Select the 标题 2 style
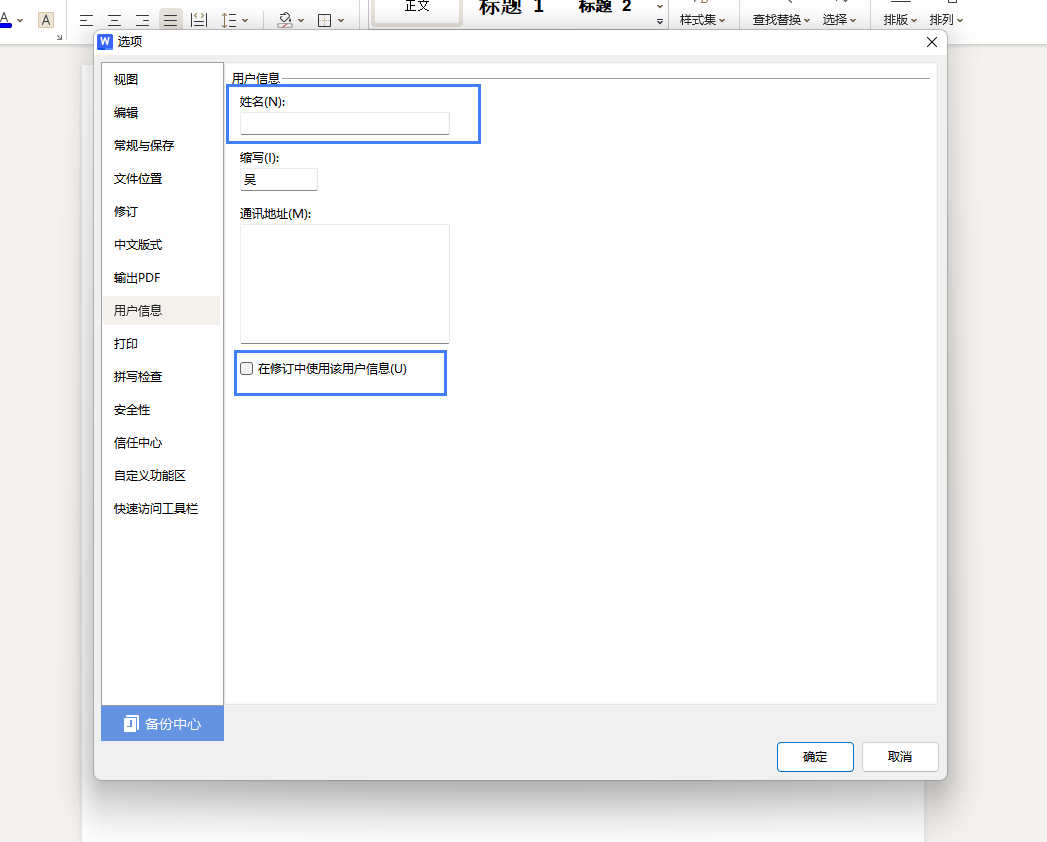The width and height of the screenshot is (1047, 842). point(604,8)
